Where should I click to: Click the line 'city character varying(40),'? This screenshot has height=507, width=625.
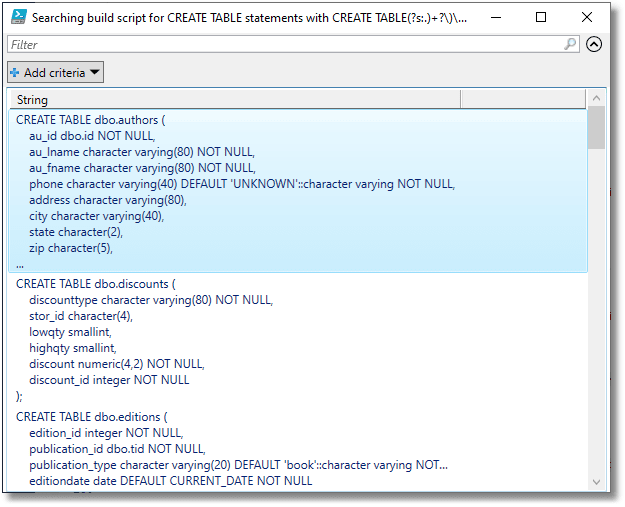click(x=96, y=216)
